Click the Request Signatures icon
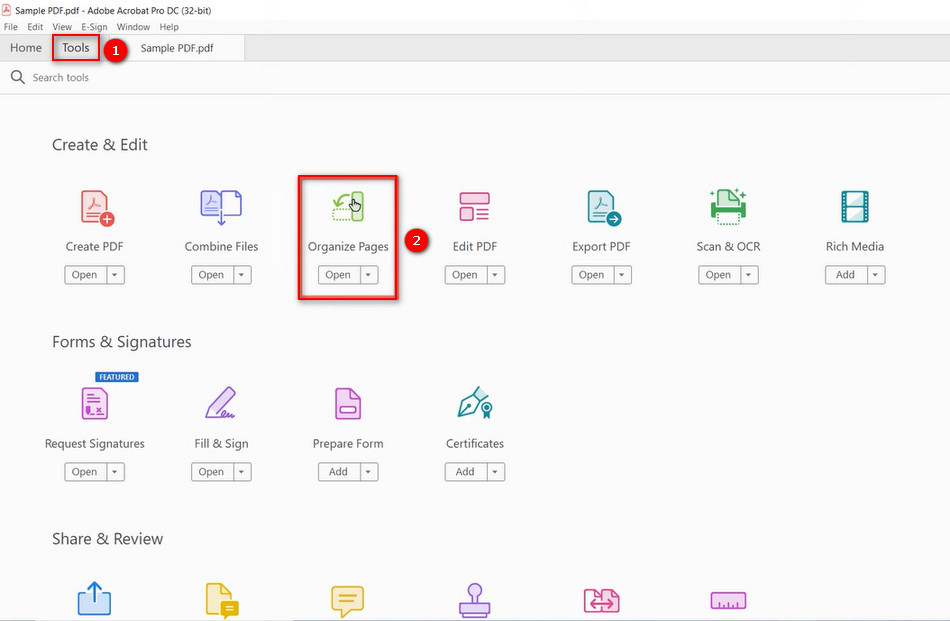This screenshot has width=950, height=621. (x=95, y=403)
